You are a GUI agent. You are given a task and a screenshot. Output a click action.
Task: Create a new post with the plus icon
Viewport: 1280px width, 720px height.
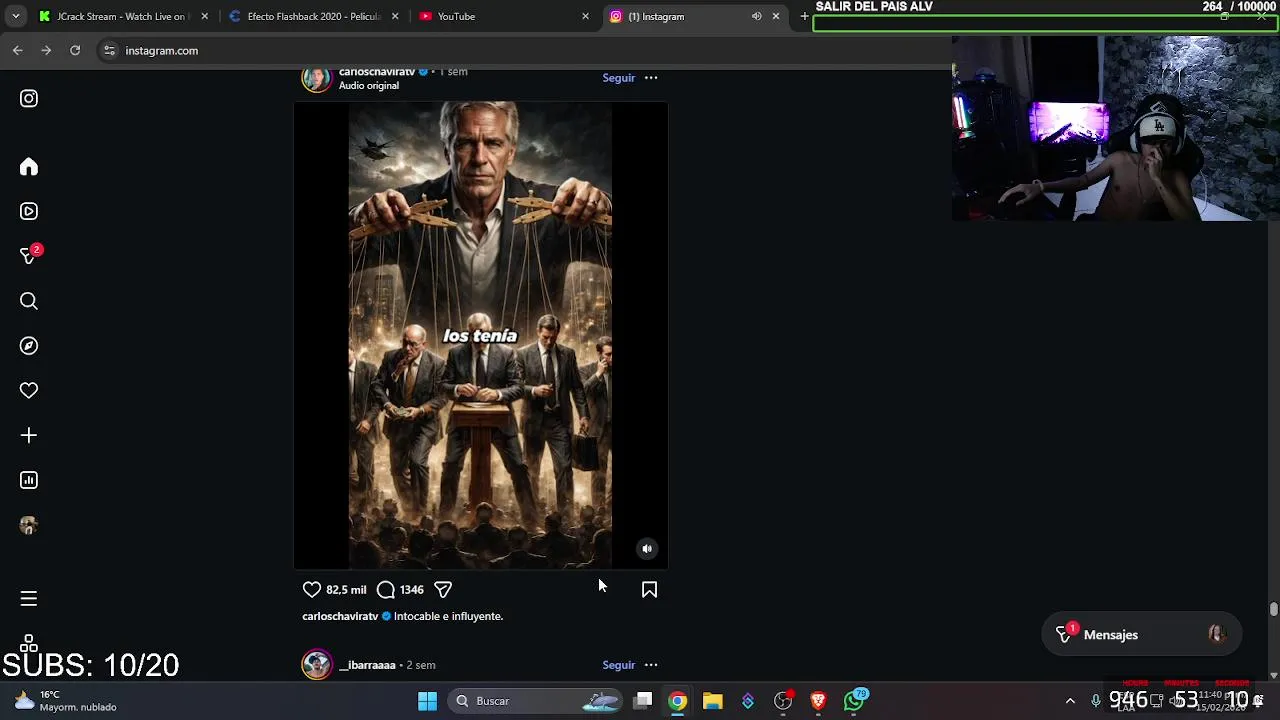tap(29, 435)
